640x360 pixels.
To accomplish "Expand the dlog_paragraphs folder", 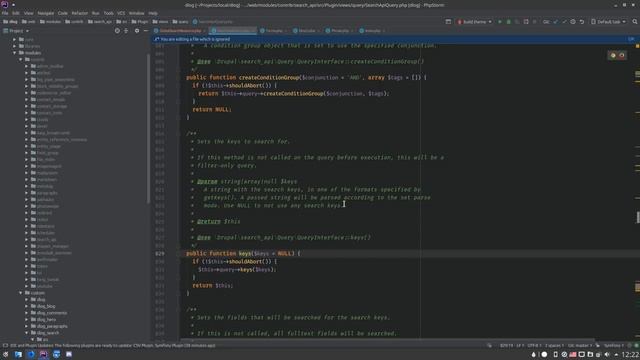I will pyautogui.click(x=27, y=326).
